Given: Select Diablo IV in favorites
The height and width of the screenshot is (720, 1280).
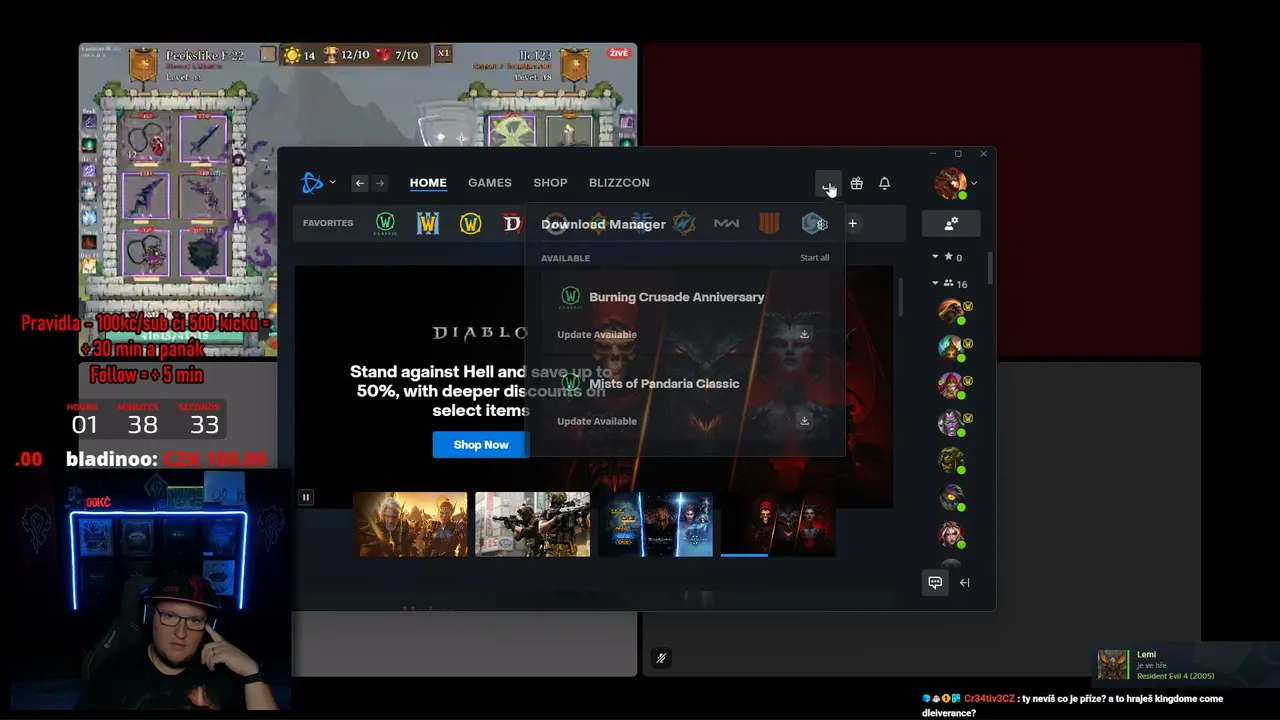Looking at the screenshot, I should click(512, 223).
